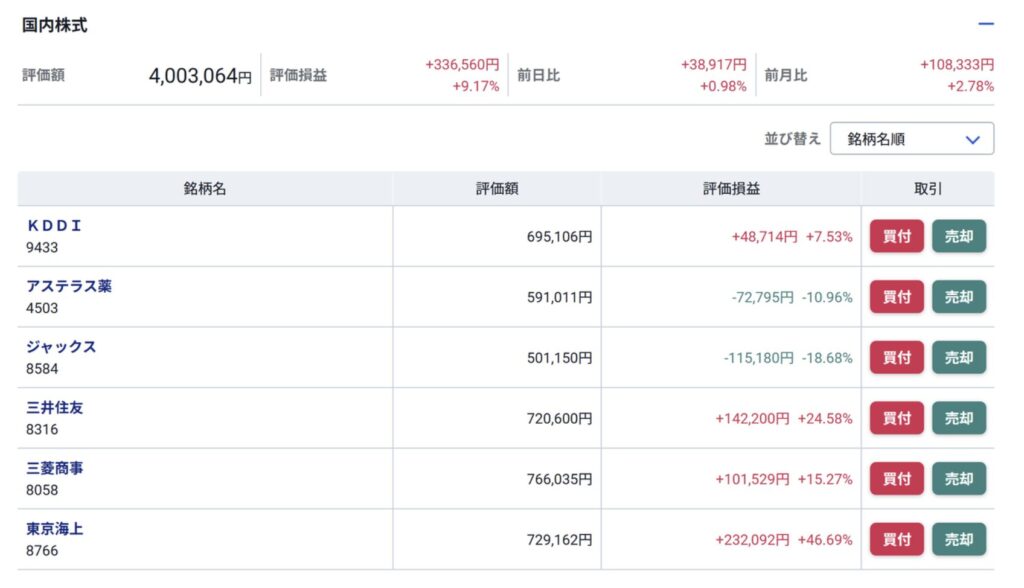Screen dimensions: 1024x588
Task: Collapse the 国内株式 section with the minus icon
Action: click(x=985, y=24)
